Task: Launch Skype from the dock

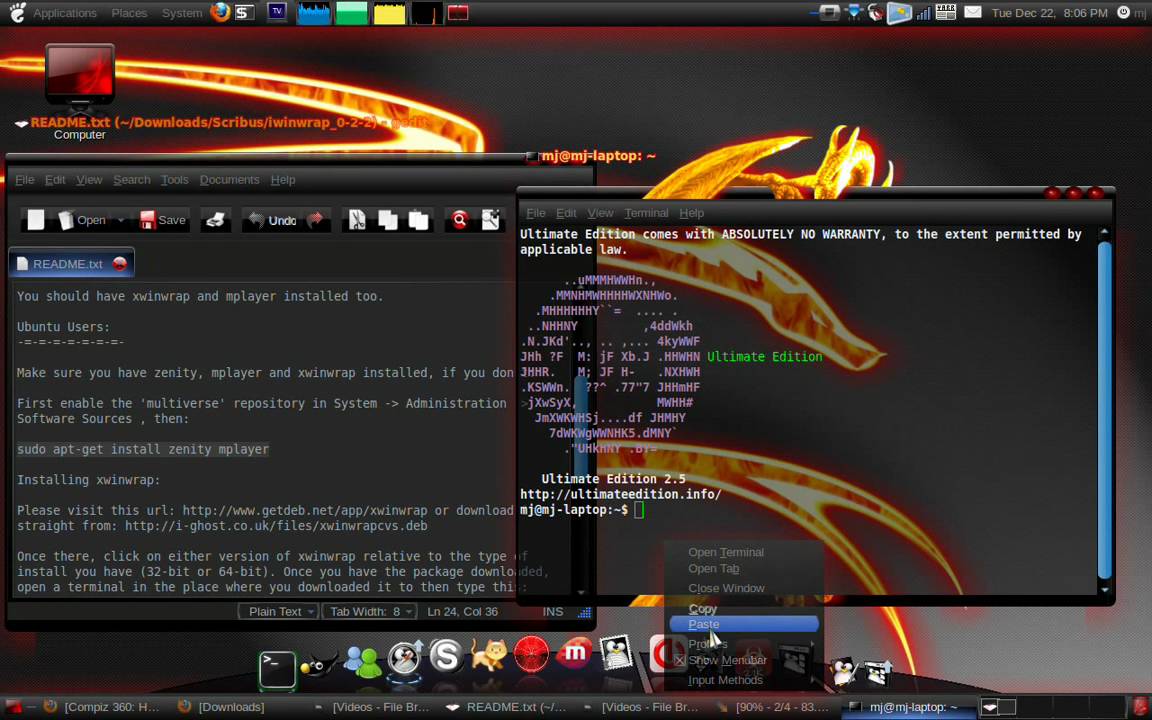Action: point(446,656)
